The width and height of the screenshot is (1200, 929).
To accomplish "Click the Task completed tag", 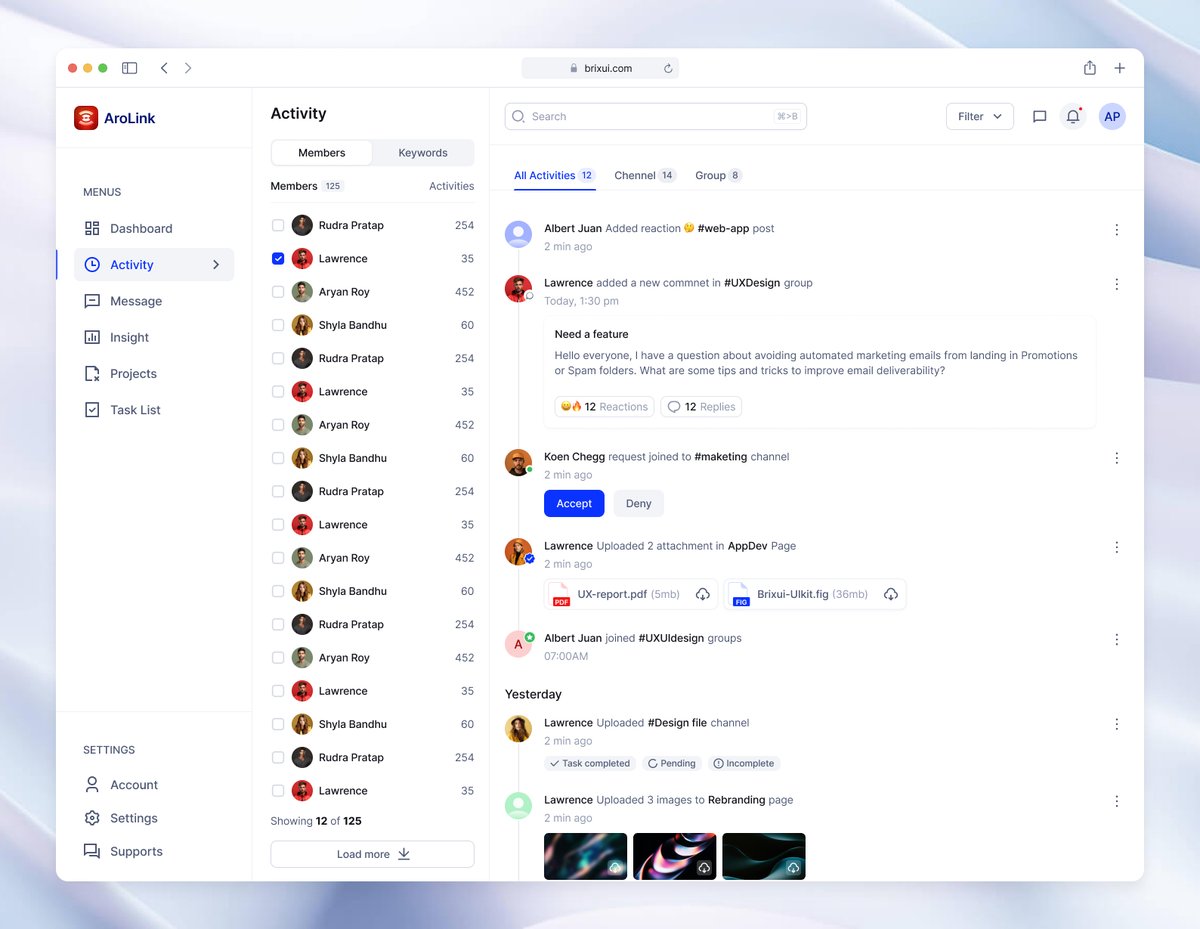I will (590, 763).
